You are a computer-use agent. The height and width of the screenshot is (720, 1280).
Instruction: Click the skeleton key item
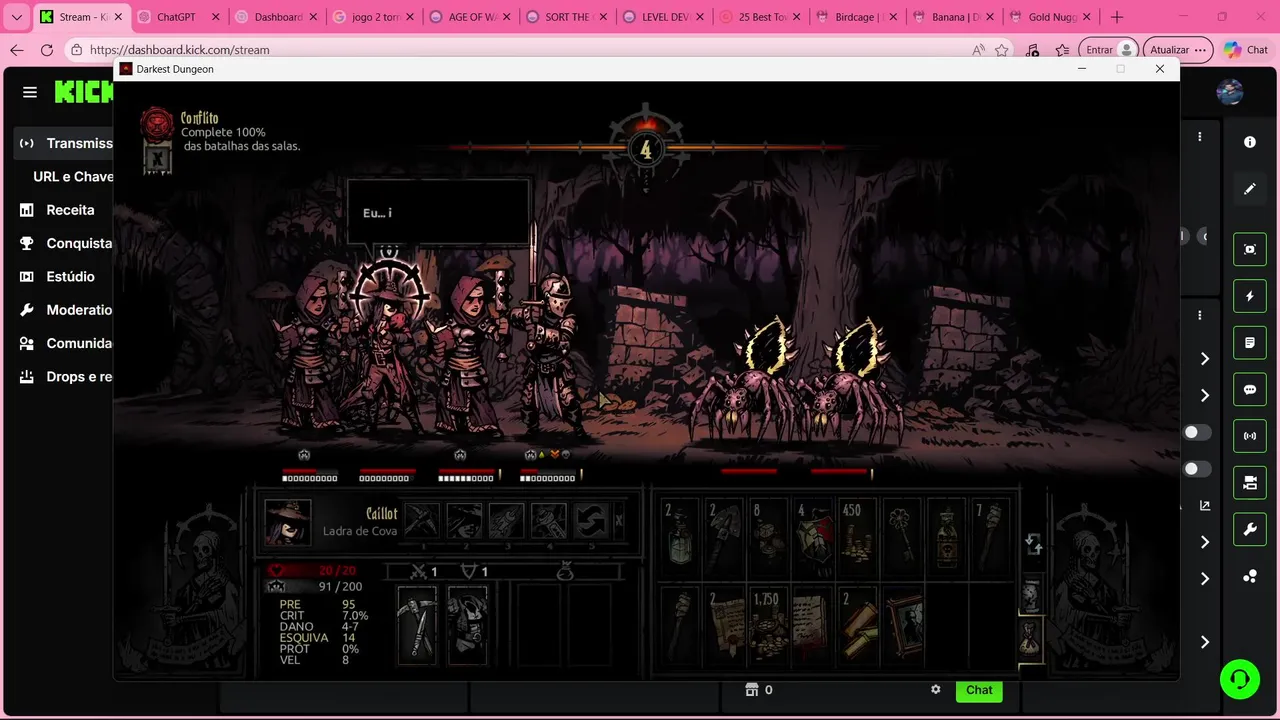(x=903, y=538)
